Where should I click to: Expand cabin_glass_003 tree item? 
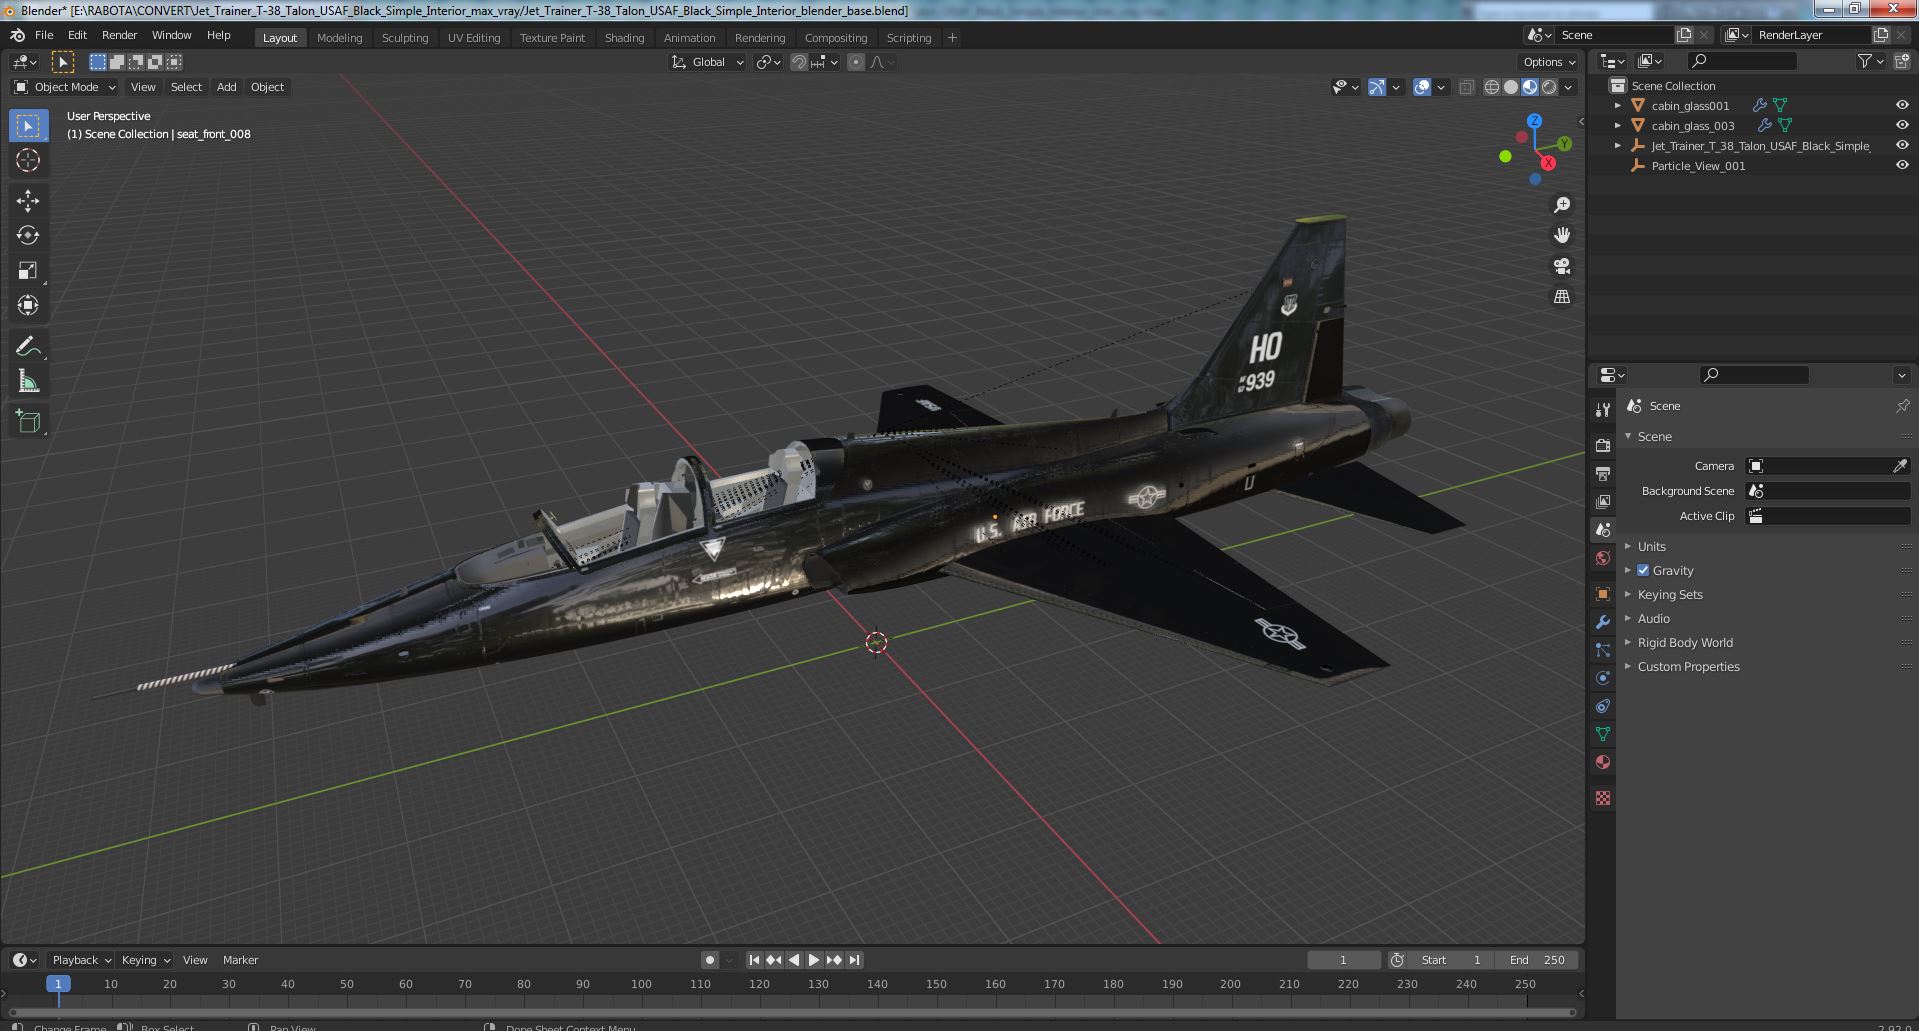click(1618, 125)
